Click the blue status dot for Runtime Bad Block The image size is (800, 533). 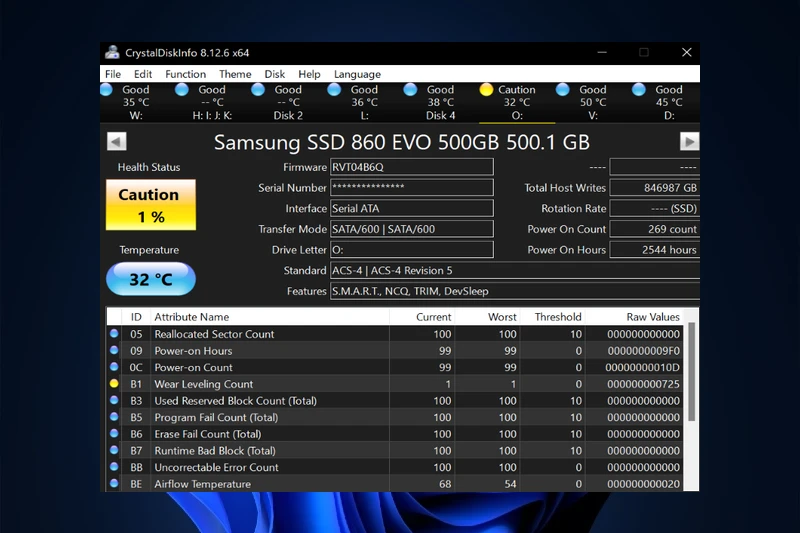click(114, 450)
